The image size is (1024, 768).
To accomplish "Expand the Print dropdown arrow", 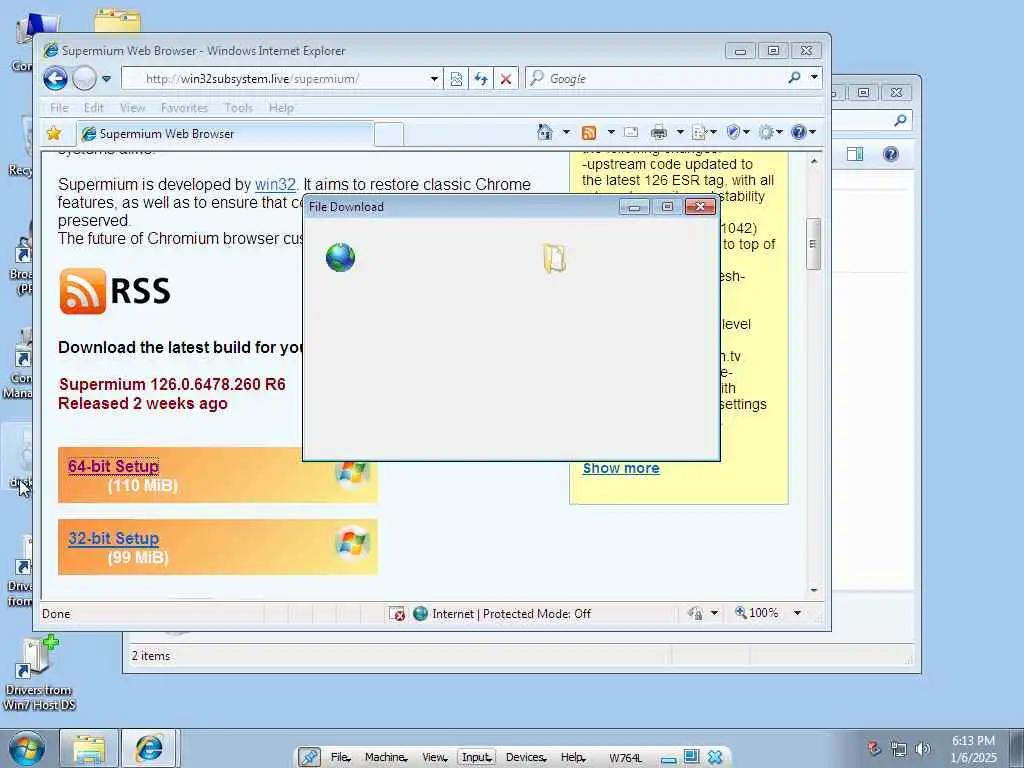I will click(679, 133).
